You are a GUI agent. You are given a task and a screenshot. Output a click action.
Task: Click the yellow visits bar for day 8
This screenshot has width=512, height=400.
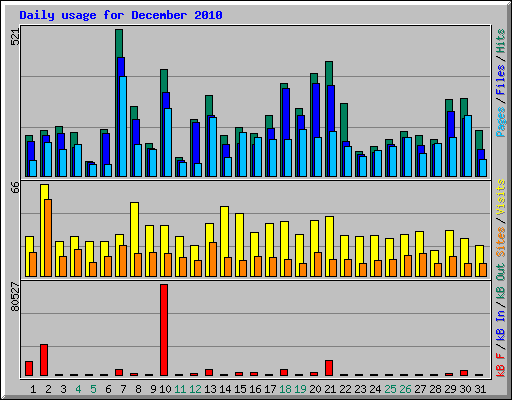point(134,228)
